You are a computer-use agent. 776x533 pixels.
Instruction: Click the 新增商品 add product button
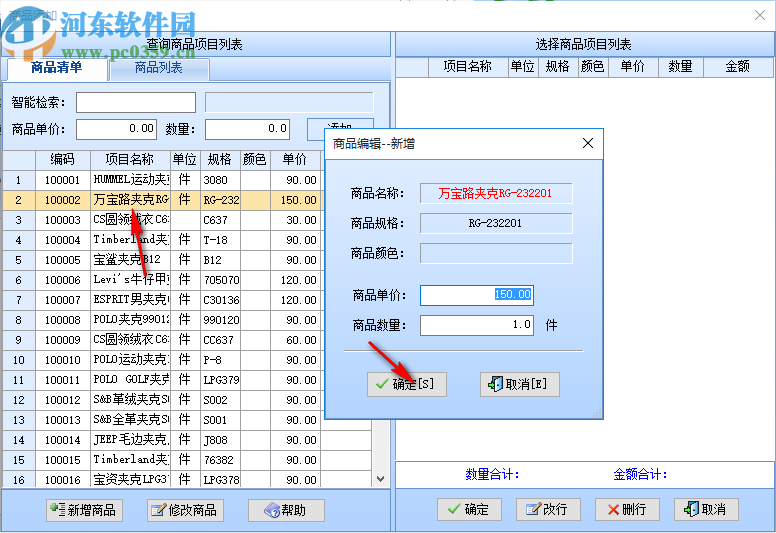[x=85, y=510]
